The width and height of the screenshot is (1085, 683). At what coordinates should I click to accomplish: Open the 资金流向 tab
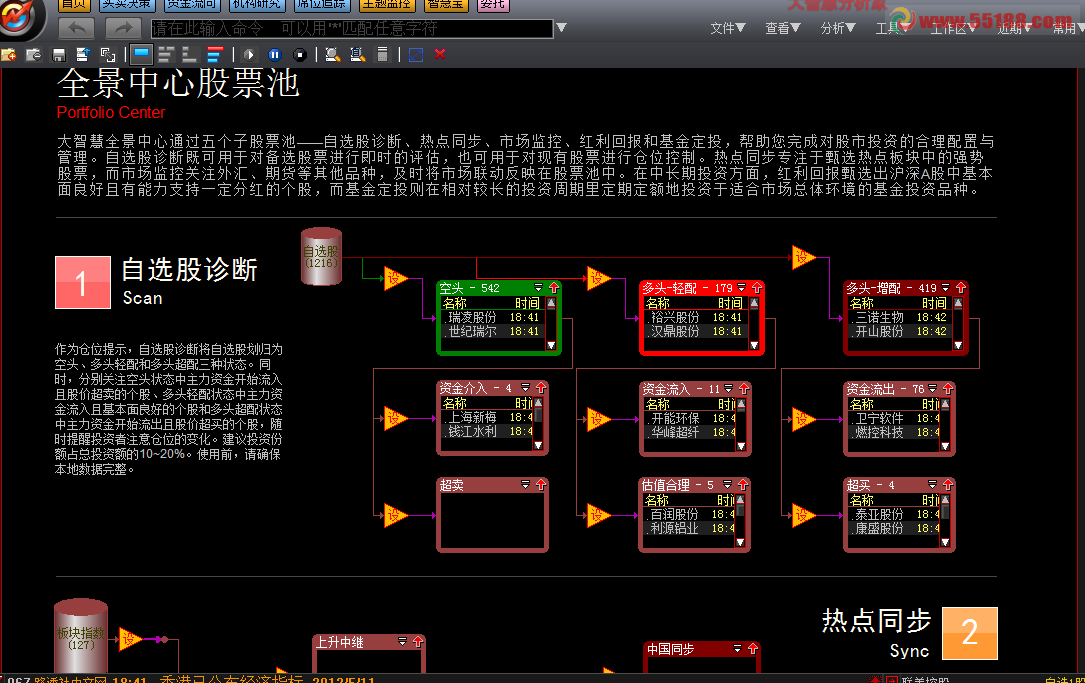[x=192, y=5]
